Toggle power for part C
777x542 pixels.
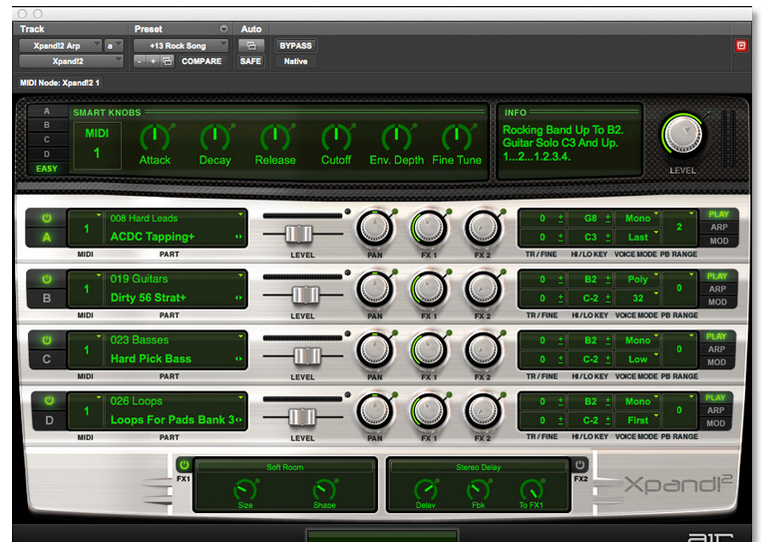click(47, 340)
